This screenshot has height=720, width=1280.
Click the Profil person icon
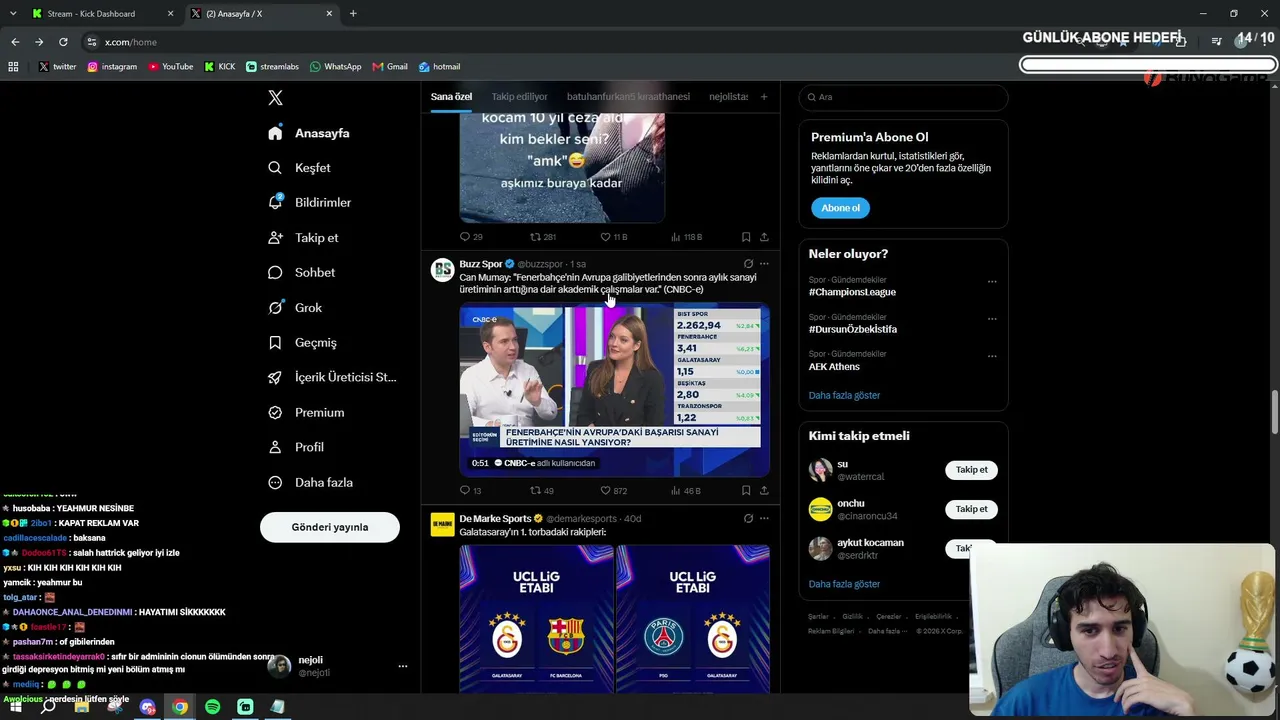click(275, 447)
